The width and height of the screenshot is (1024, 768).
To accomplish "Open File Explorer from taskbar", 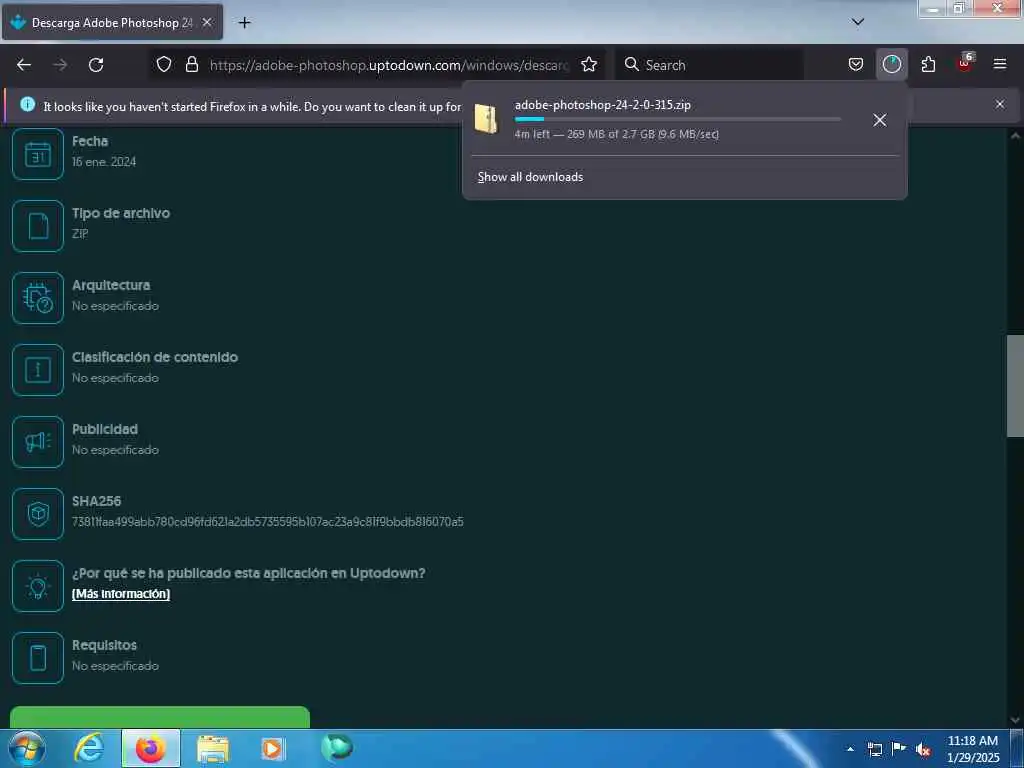I will click(x=213, y=749).
